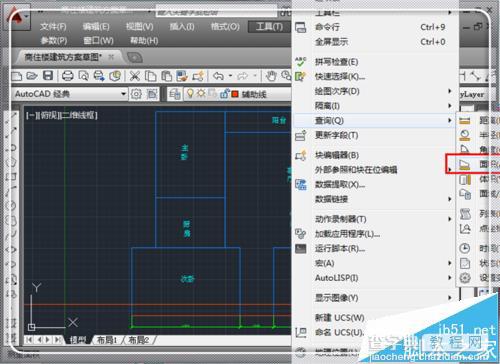This screenshot has height=364, width=500.
Task: Expand AutoLISP(I) submenu arrow
Action: [450, 278]
